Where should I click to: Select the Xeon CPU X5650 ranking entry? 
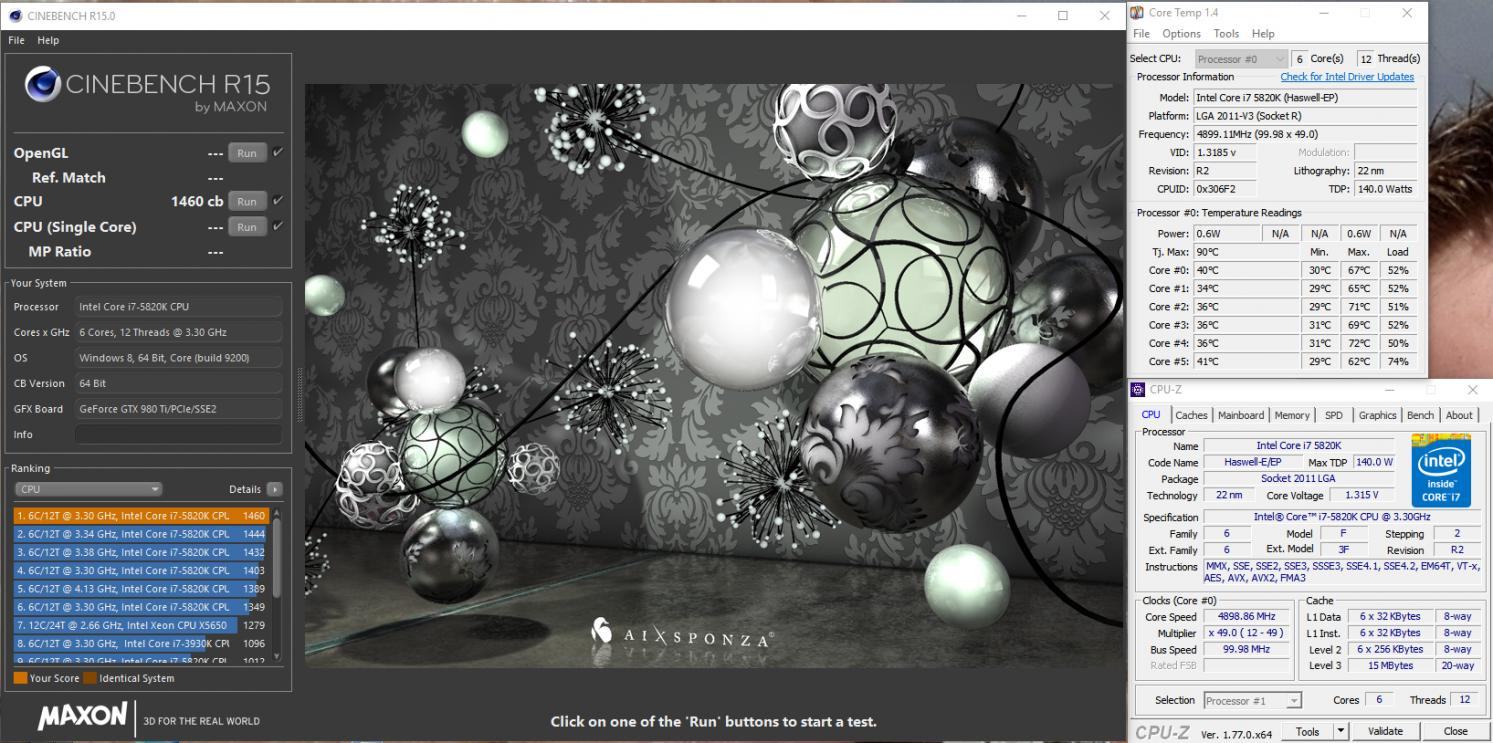[x=141, y=625]
